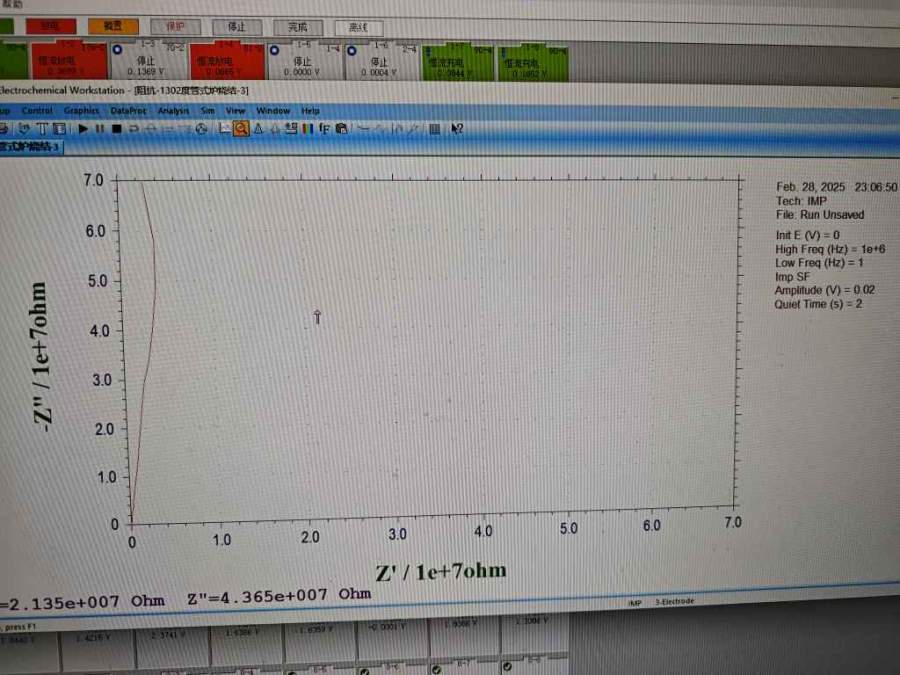Click the graph plot icon left of magnifier

click(x=225, y=129)
